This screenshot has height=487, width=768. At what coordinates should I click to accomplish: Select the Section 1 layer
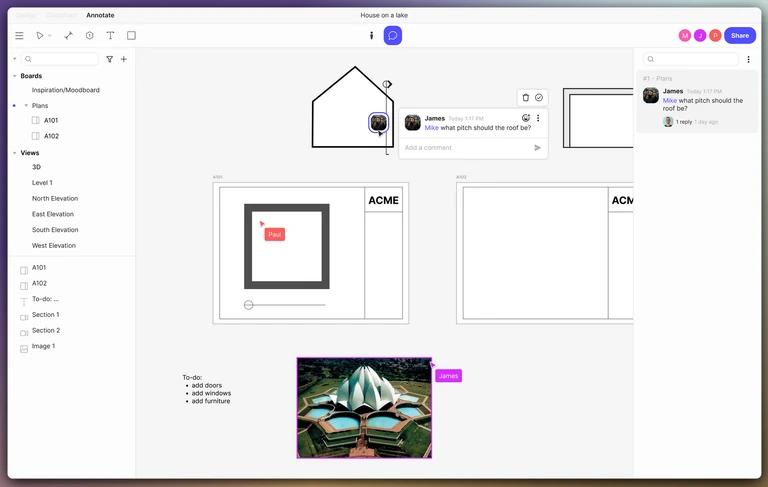coord(46,315)
